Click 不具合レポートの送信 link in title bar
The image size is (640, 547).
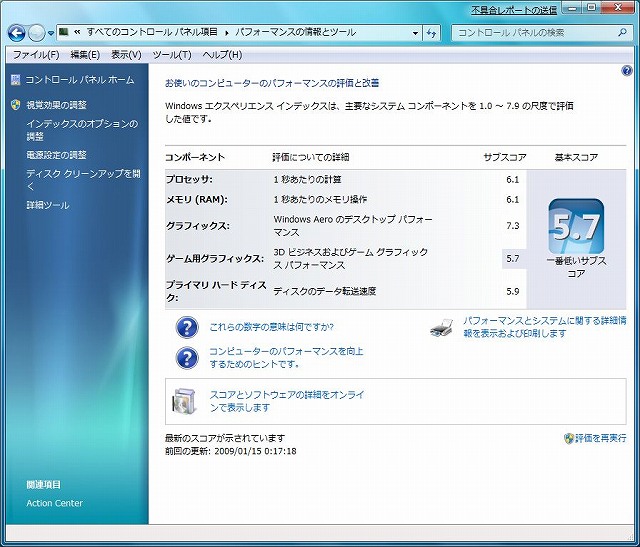(x=514, y=10)
